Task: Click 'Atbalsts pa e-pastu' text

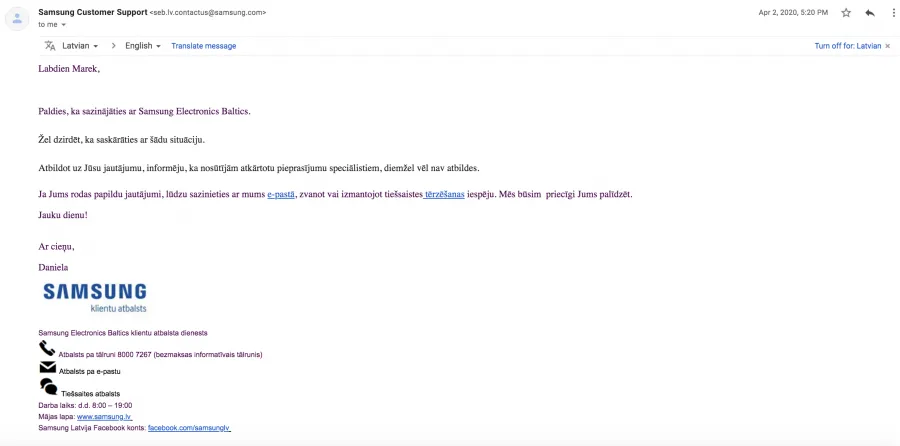Action: (x=90, y=371)
